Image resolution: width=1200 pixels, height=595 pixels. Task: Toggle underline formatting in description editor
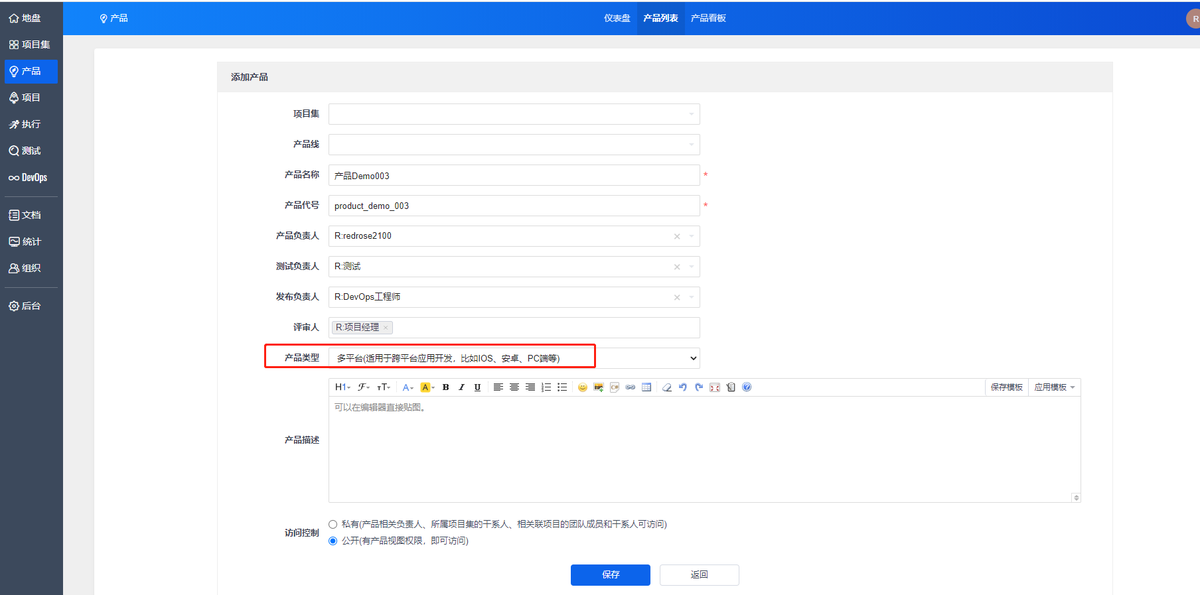pos(477,387)
